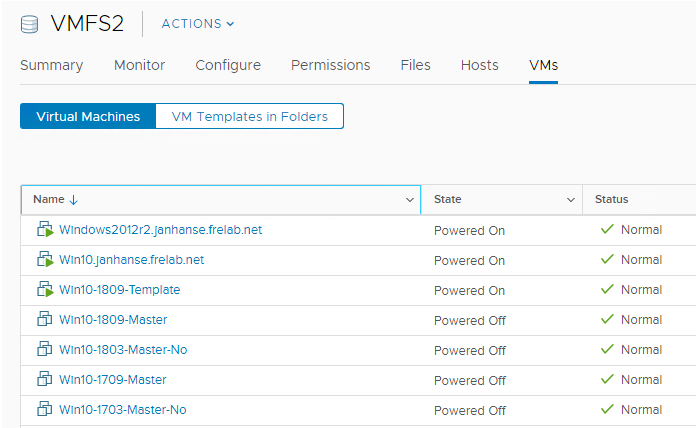Click the Windows2012r2 powered-on VM icon
The height and width of the screenshot is (428, 696).
(x=45, y=230)
